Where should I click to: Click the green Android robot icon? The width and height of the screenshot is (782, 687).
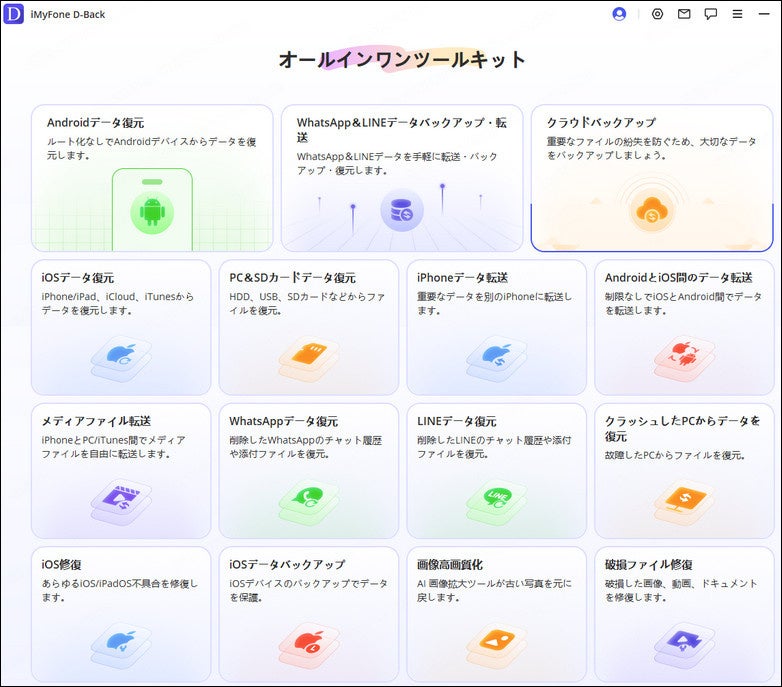(x=152, y=212)
